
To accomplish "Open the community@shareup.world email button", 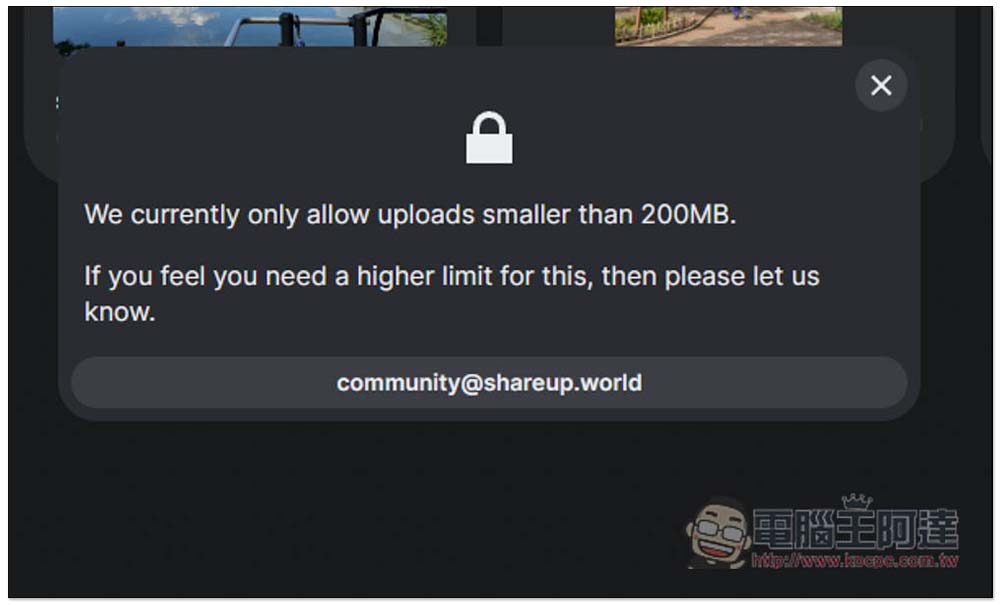I will [489, 383].
